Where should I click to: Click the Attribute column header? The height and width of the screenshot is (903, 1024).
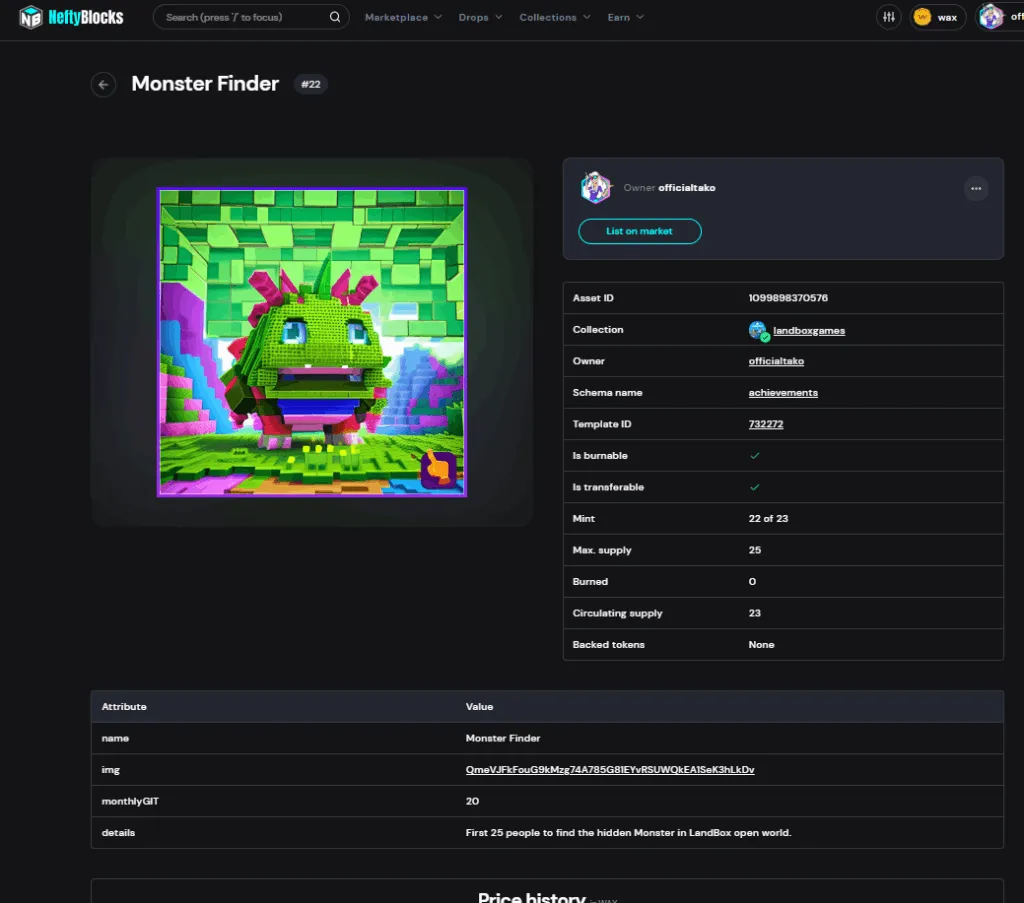point(124,706)
